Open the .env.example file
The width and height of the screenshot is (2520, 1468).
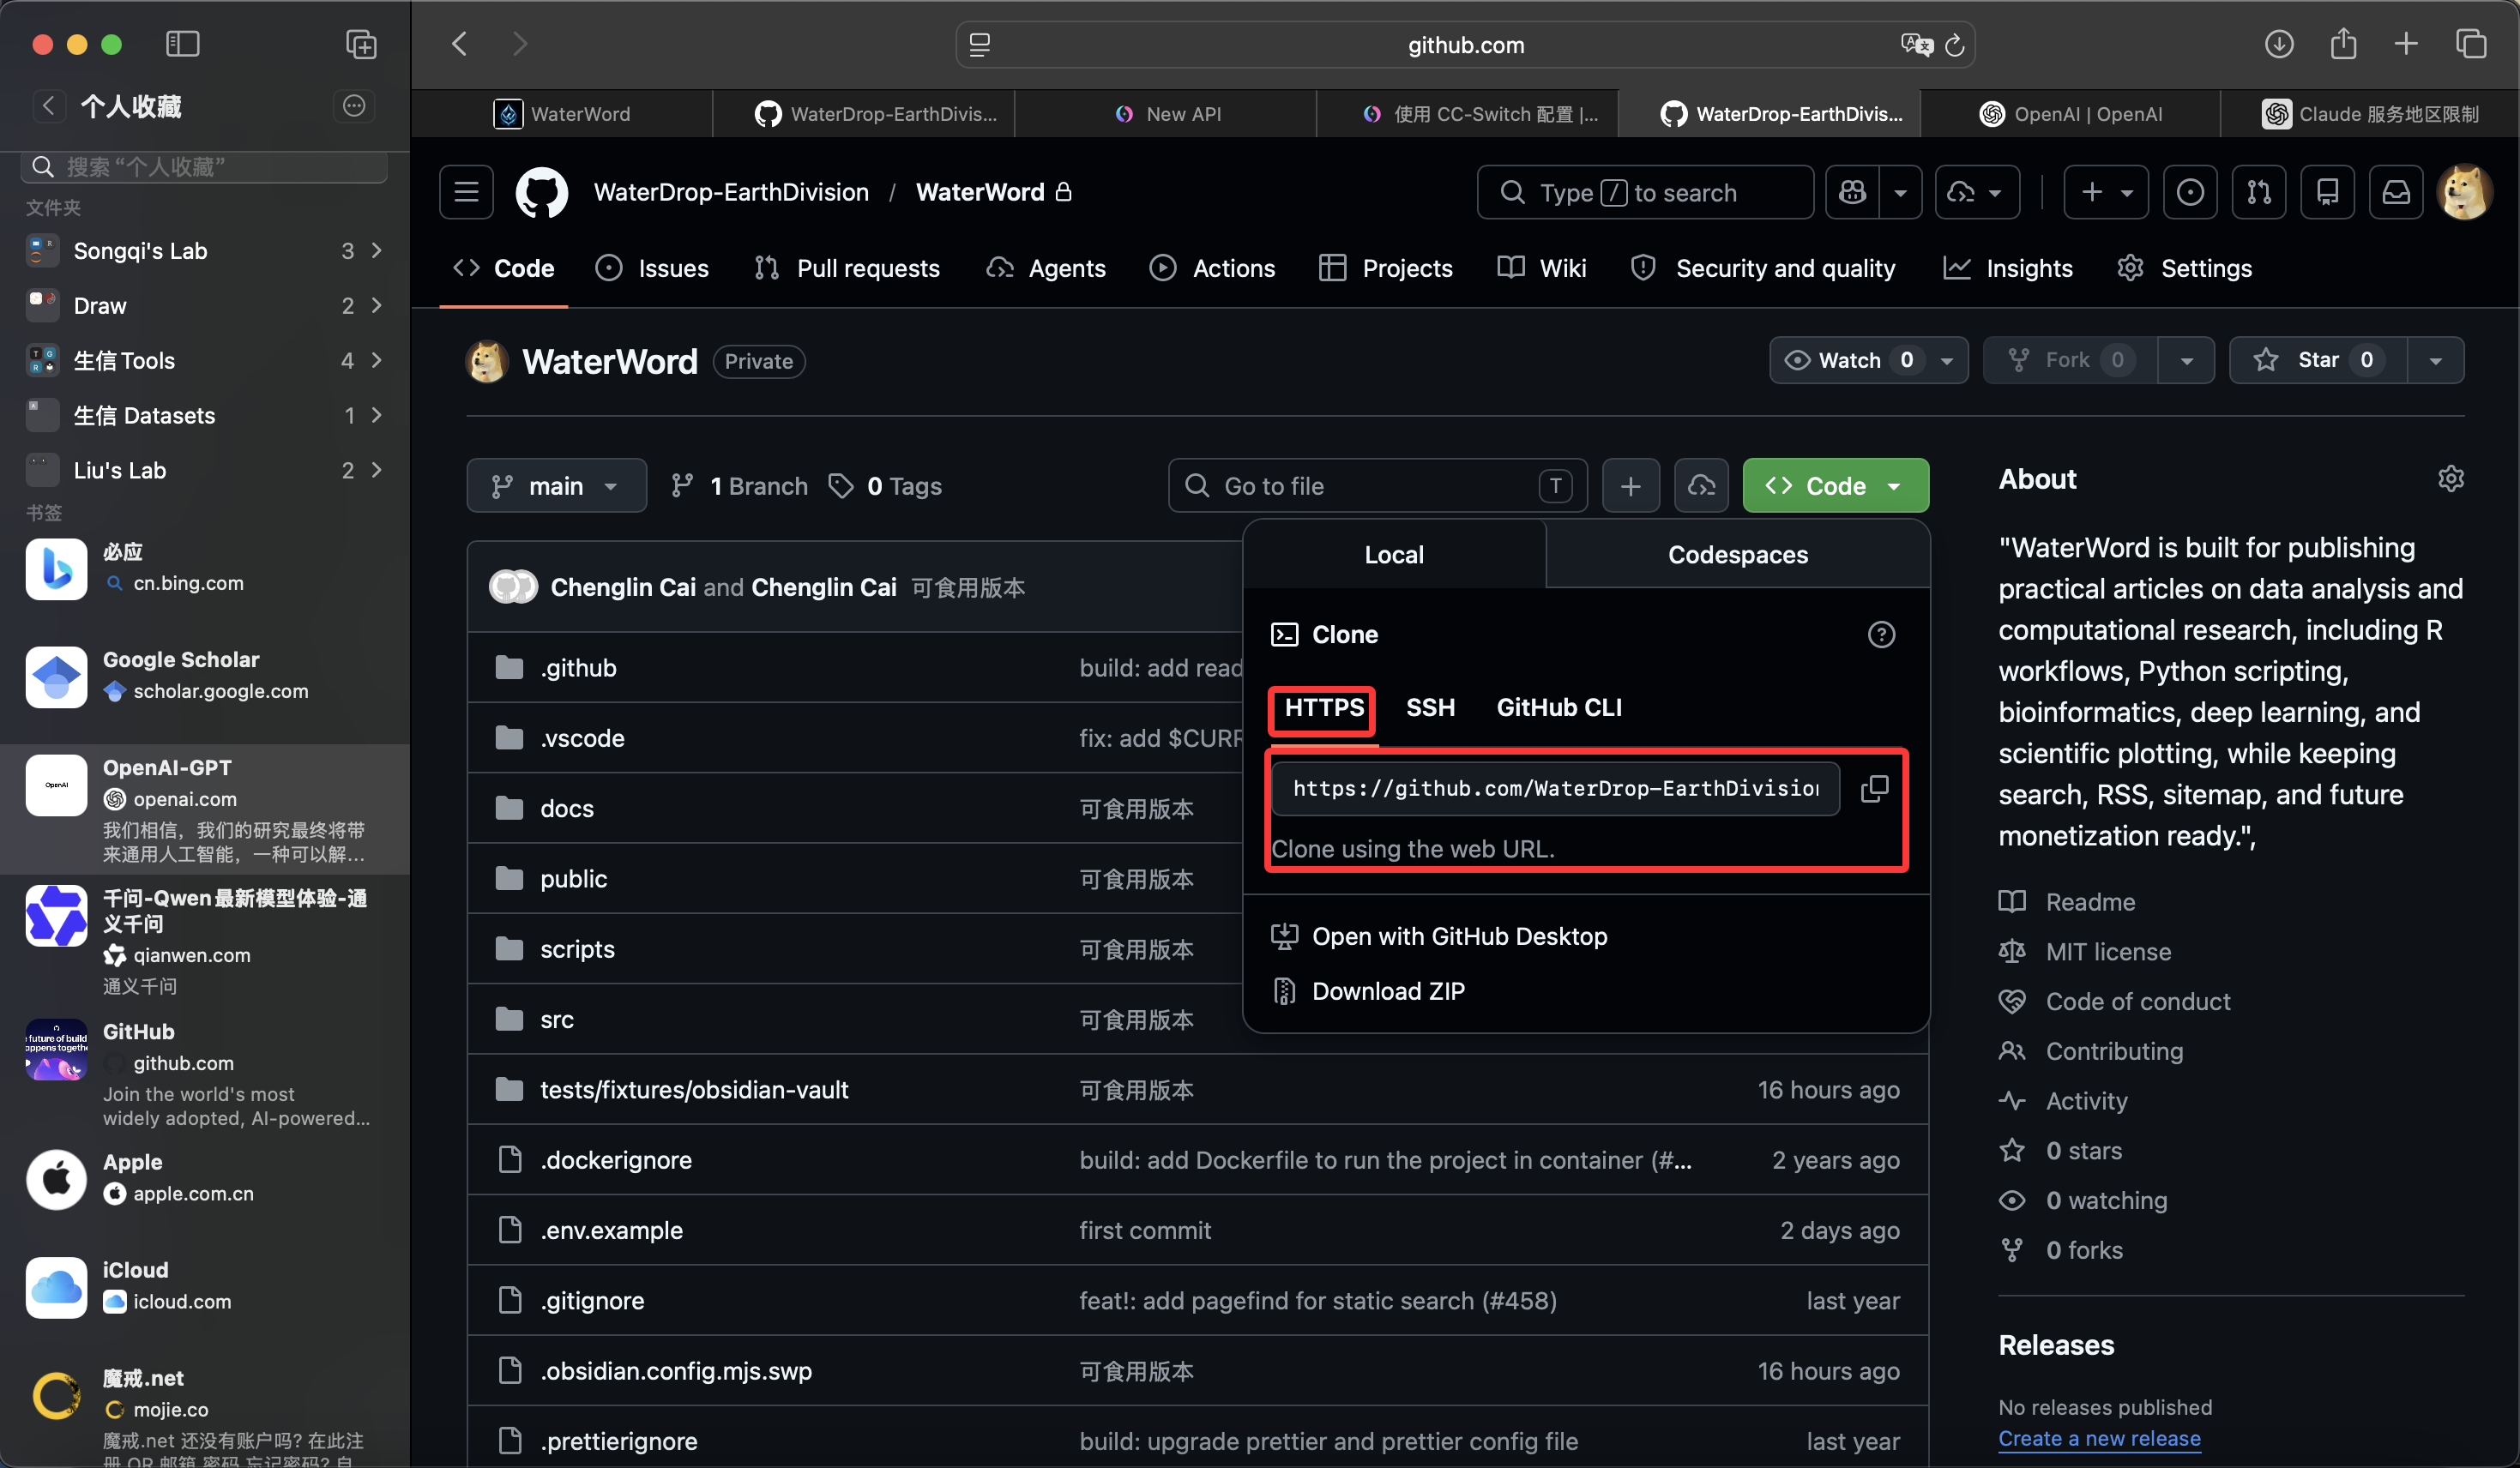(611, 1231)
